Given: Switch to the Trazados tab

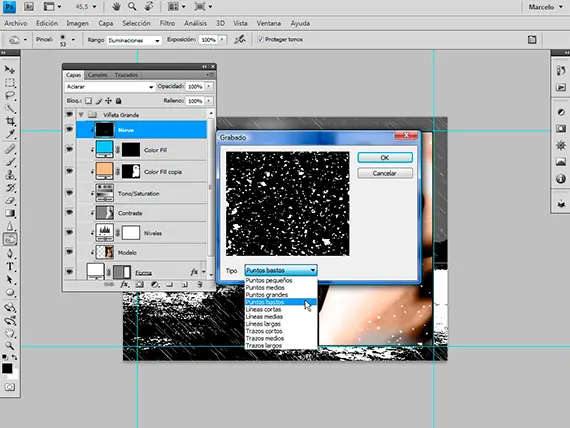Looking at the screenshot, I should pyautogui.click(x=126, y=75).
